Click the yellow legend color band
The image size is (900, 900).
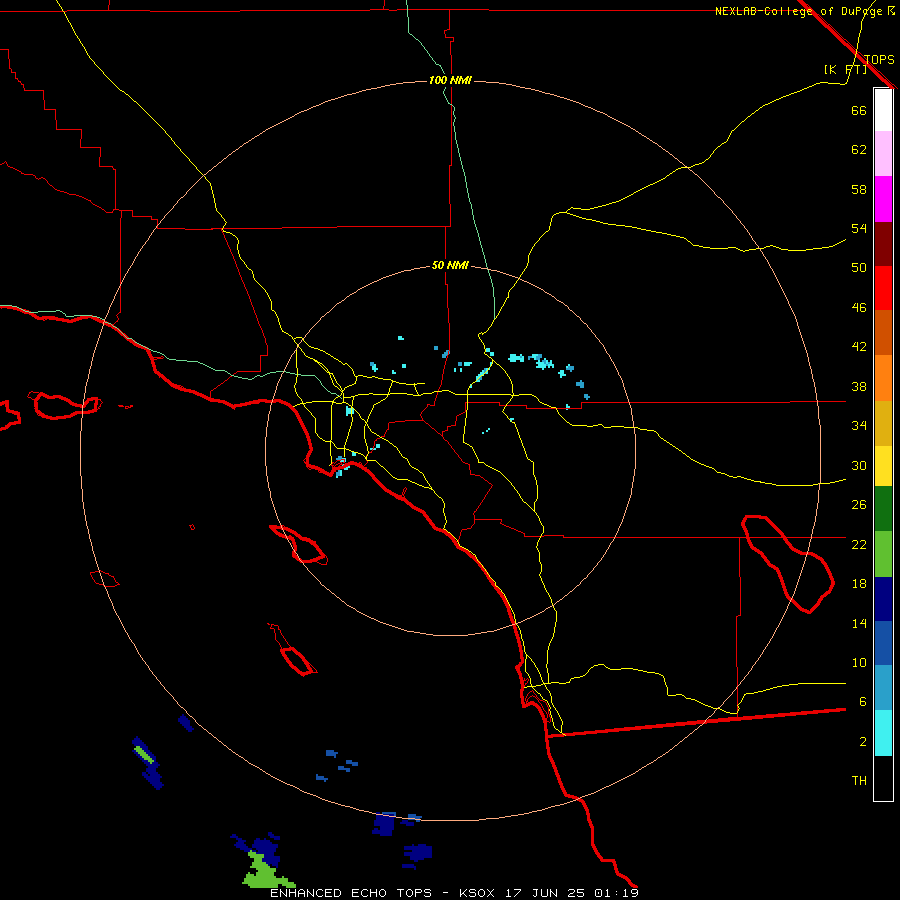coord(883,466)
